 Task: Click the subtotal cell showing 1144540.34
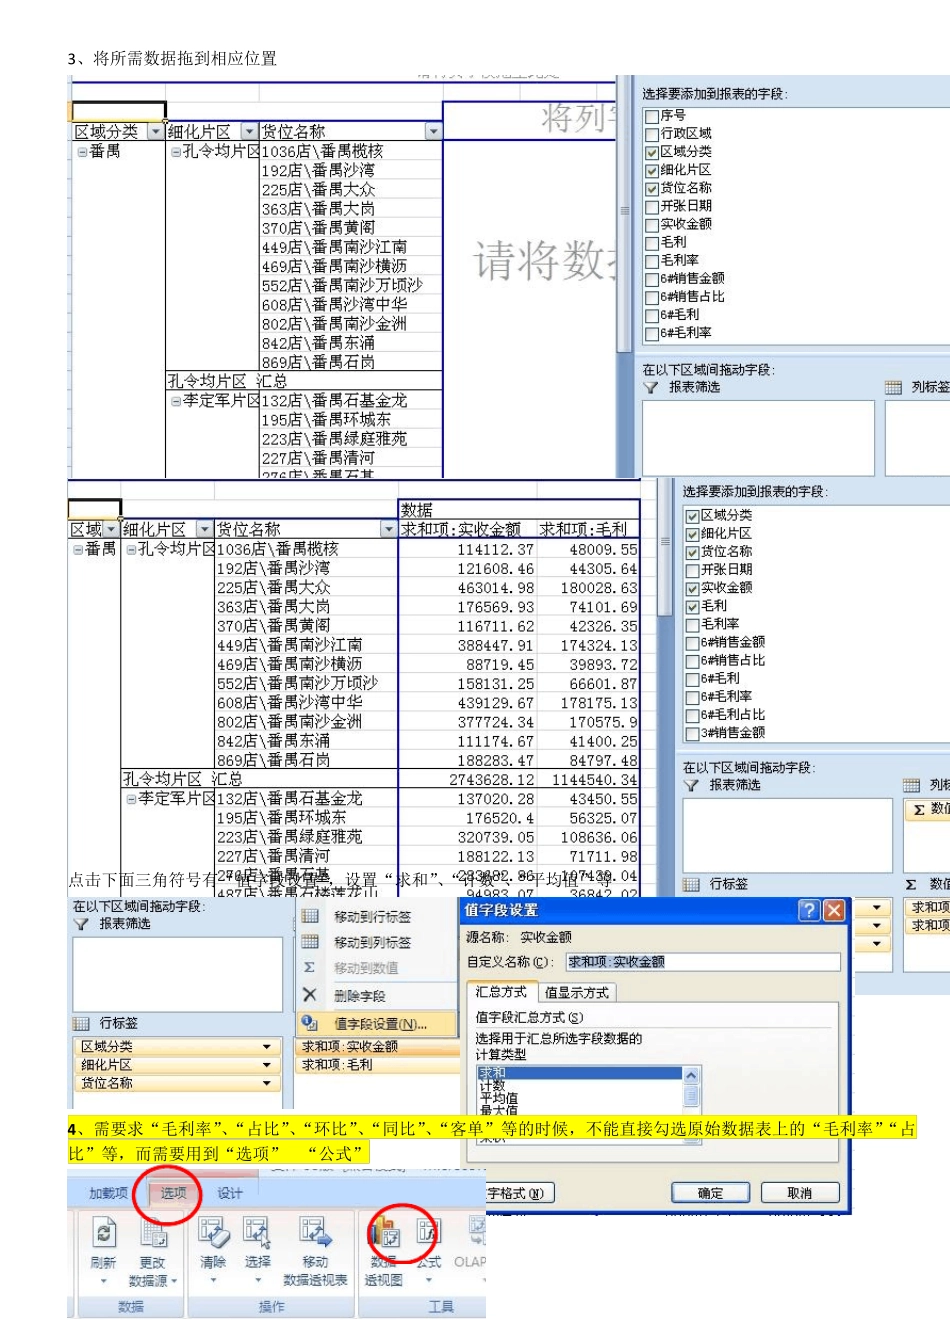tap(588, 780)
